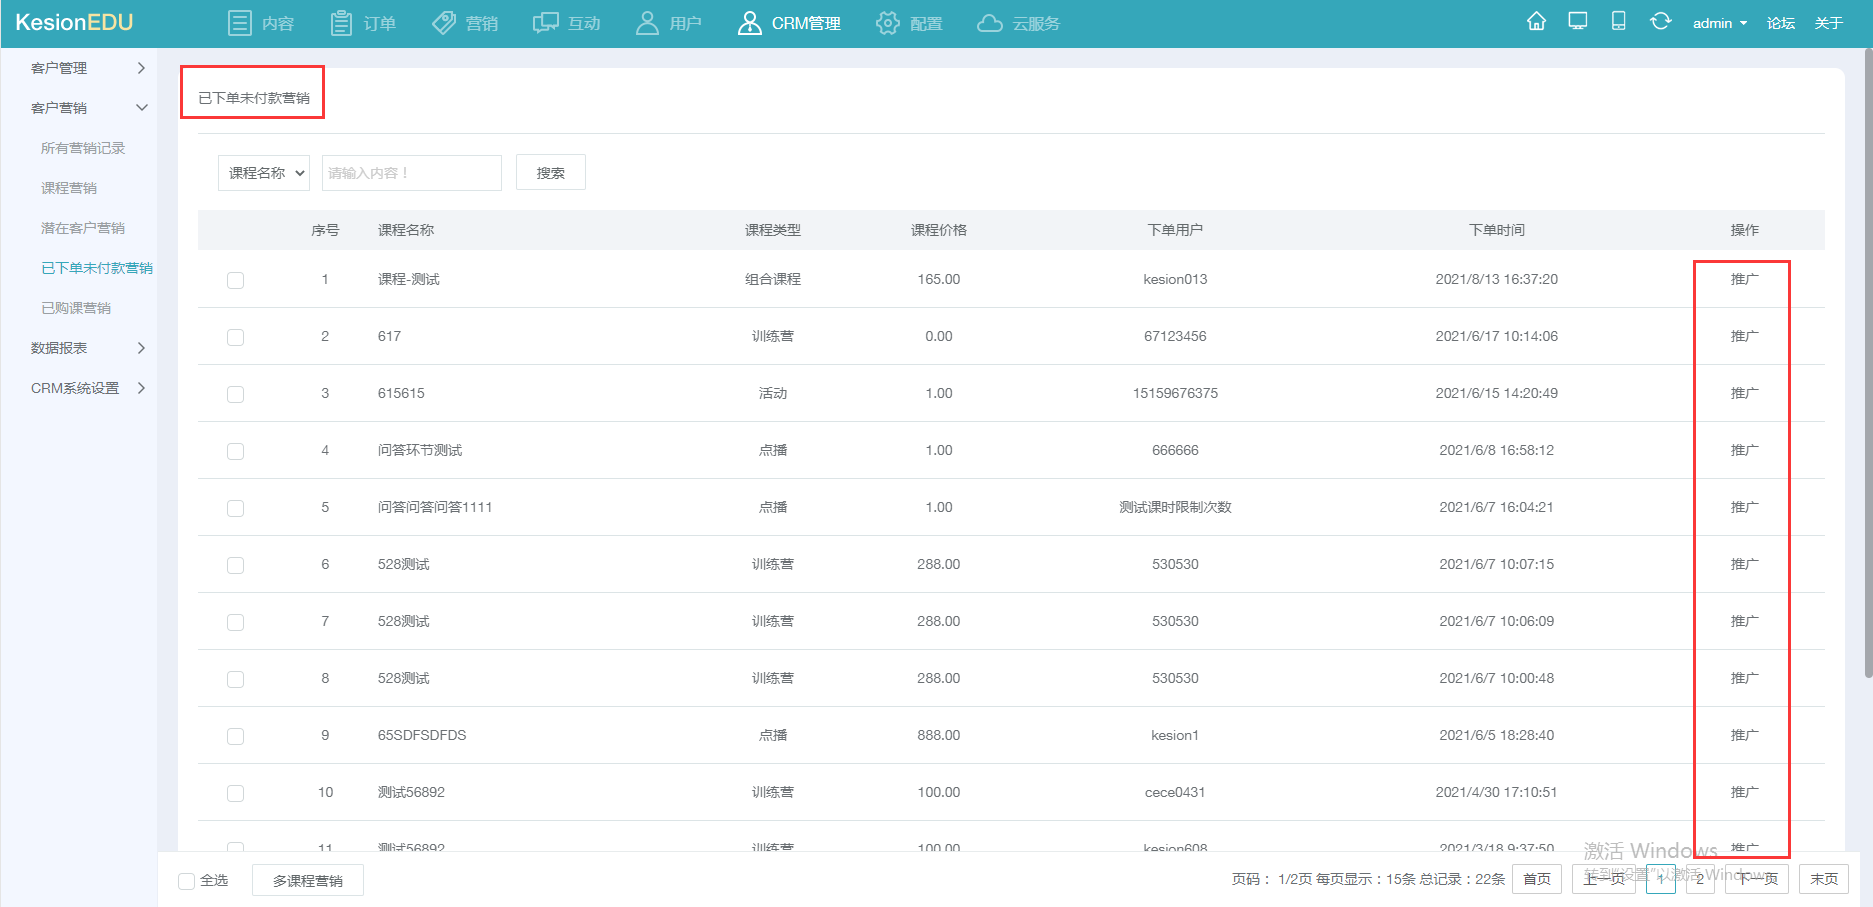
Task: Go to the home house icon
Action: (x=1537, y=21)
